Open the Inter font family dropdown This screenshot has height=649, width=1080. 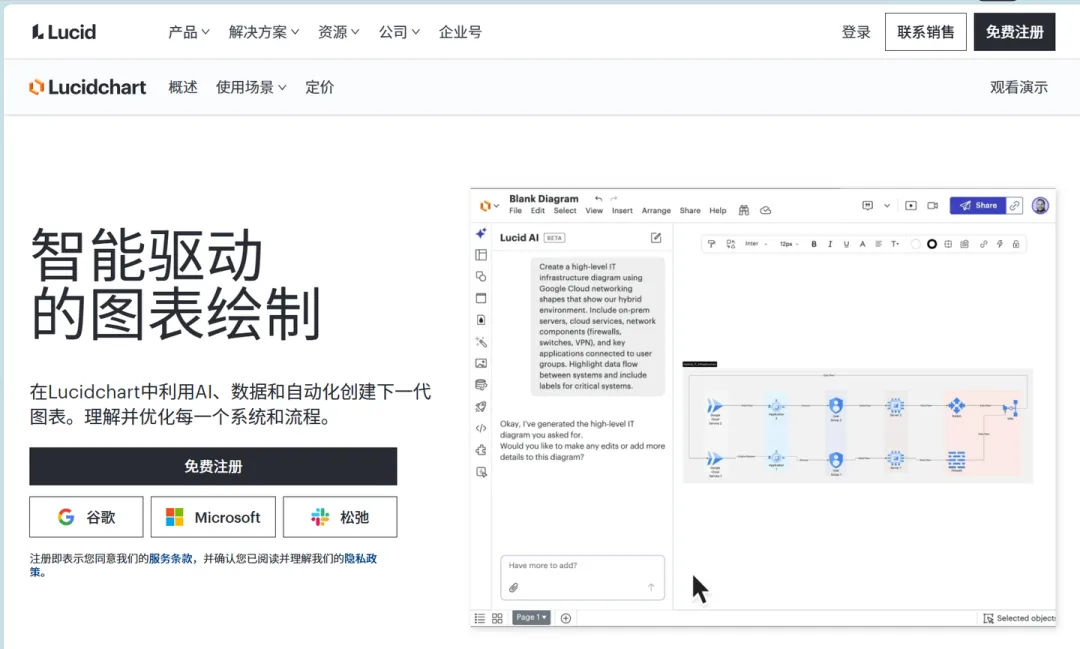pos(756,244)
